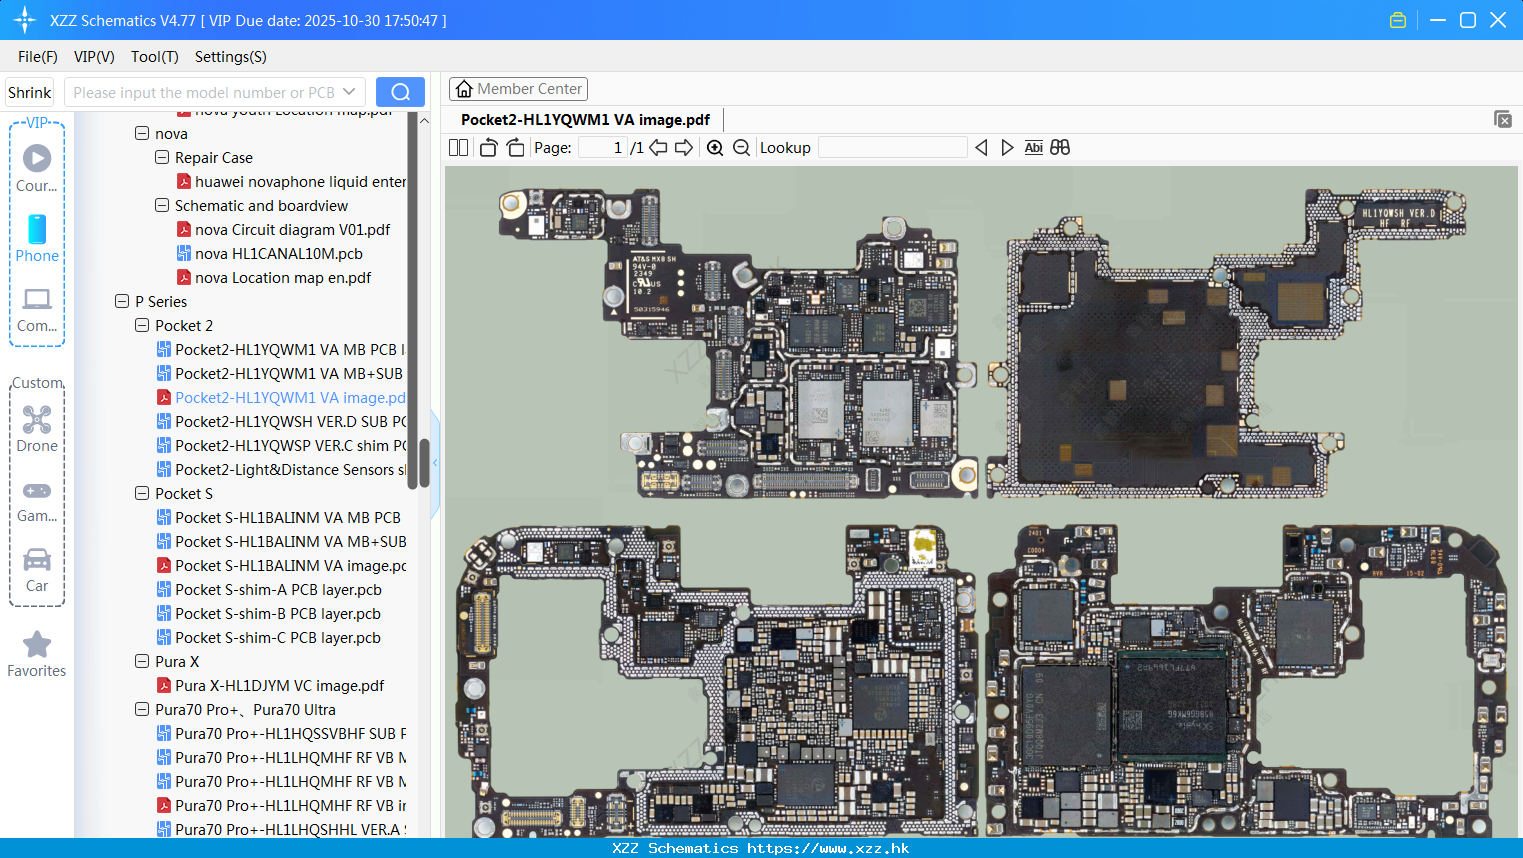Open Pura70 Pro+-HL1HQSSVBHF SUB file
The image size is (1523, 858).
coord(281,733)
